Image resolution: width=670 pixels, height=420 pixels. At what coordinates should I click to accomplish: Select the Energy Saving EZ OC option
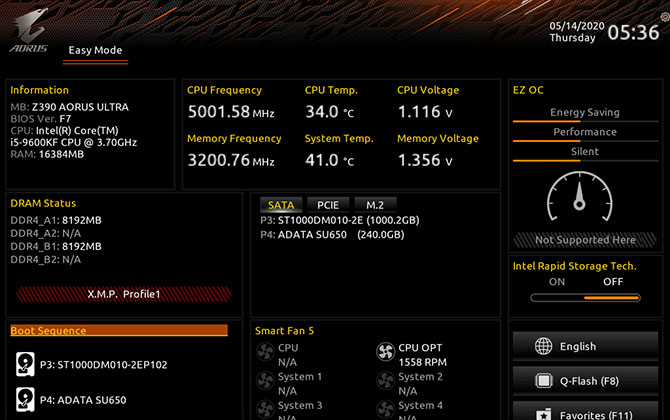[x=585, y=113]
